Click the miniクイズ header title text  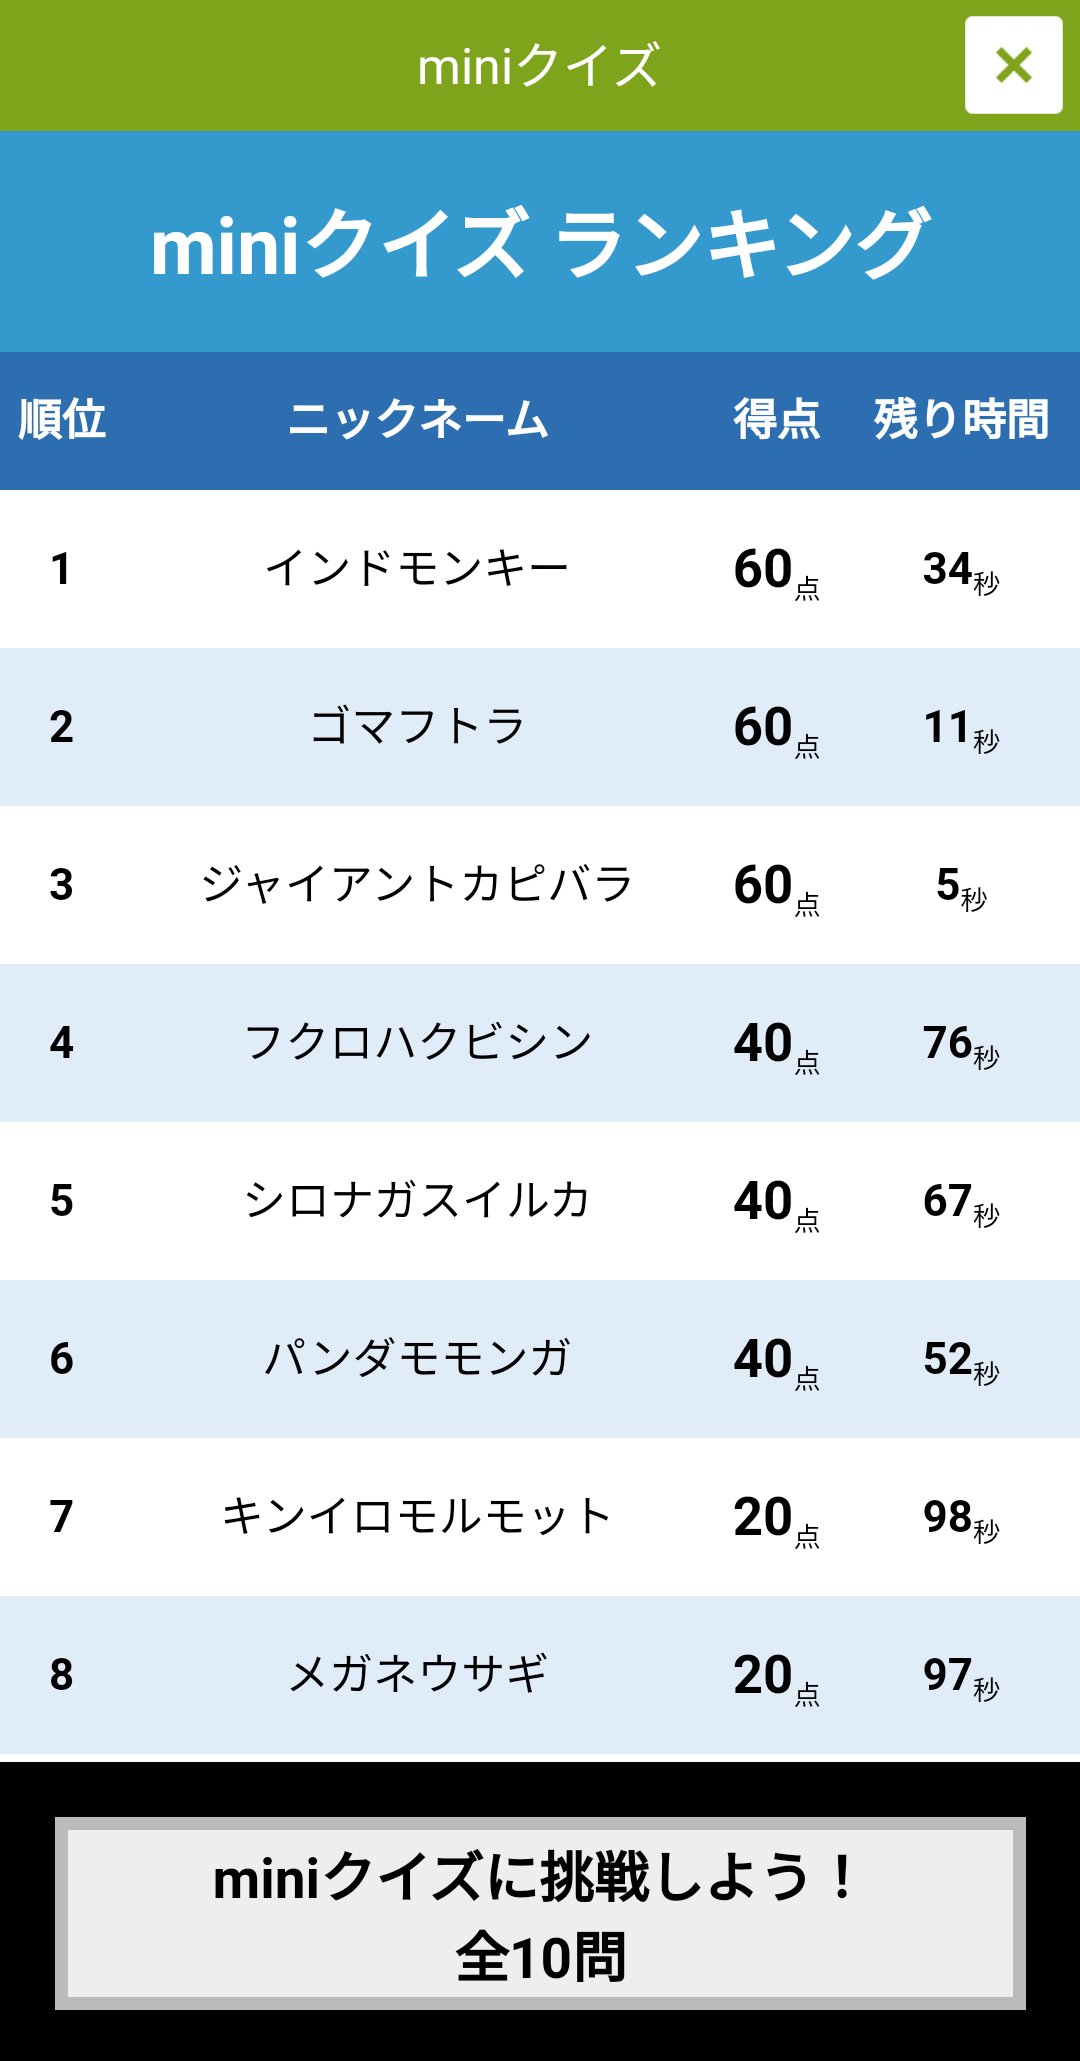tap(538, 66)
